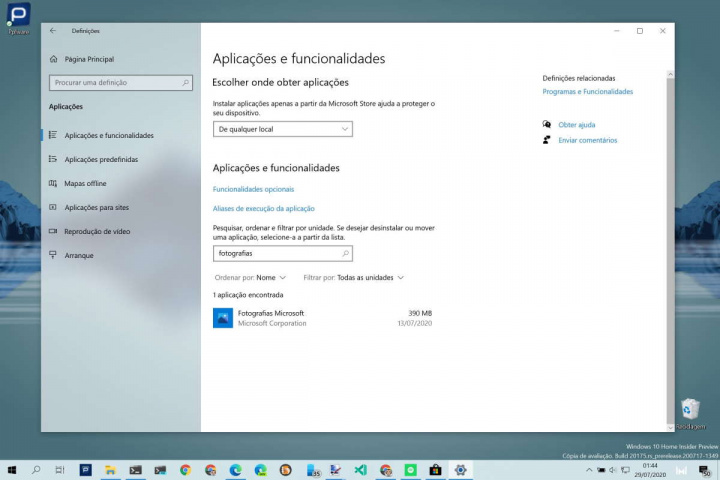Open Programas e Funcionalidades link
Image resolution: width=720 pixels, height=480 pixels.
tap(587, 91)
